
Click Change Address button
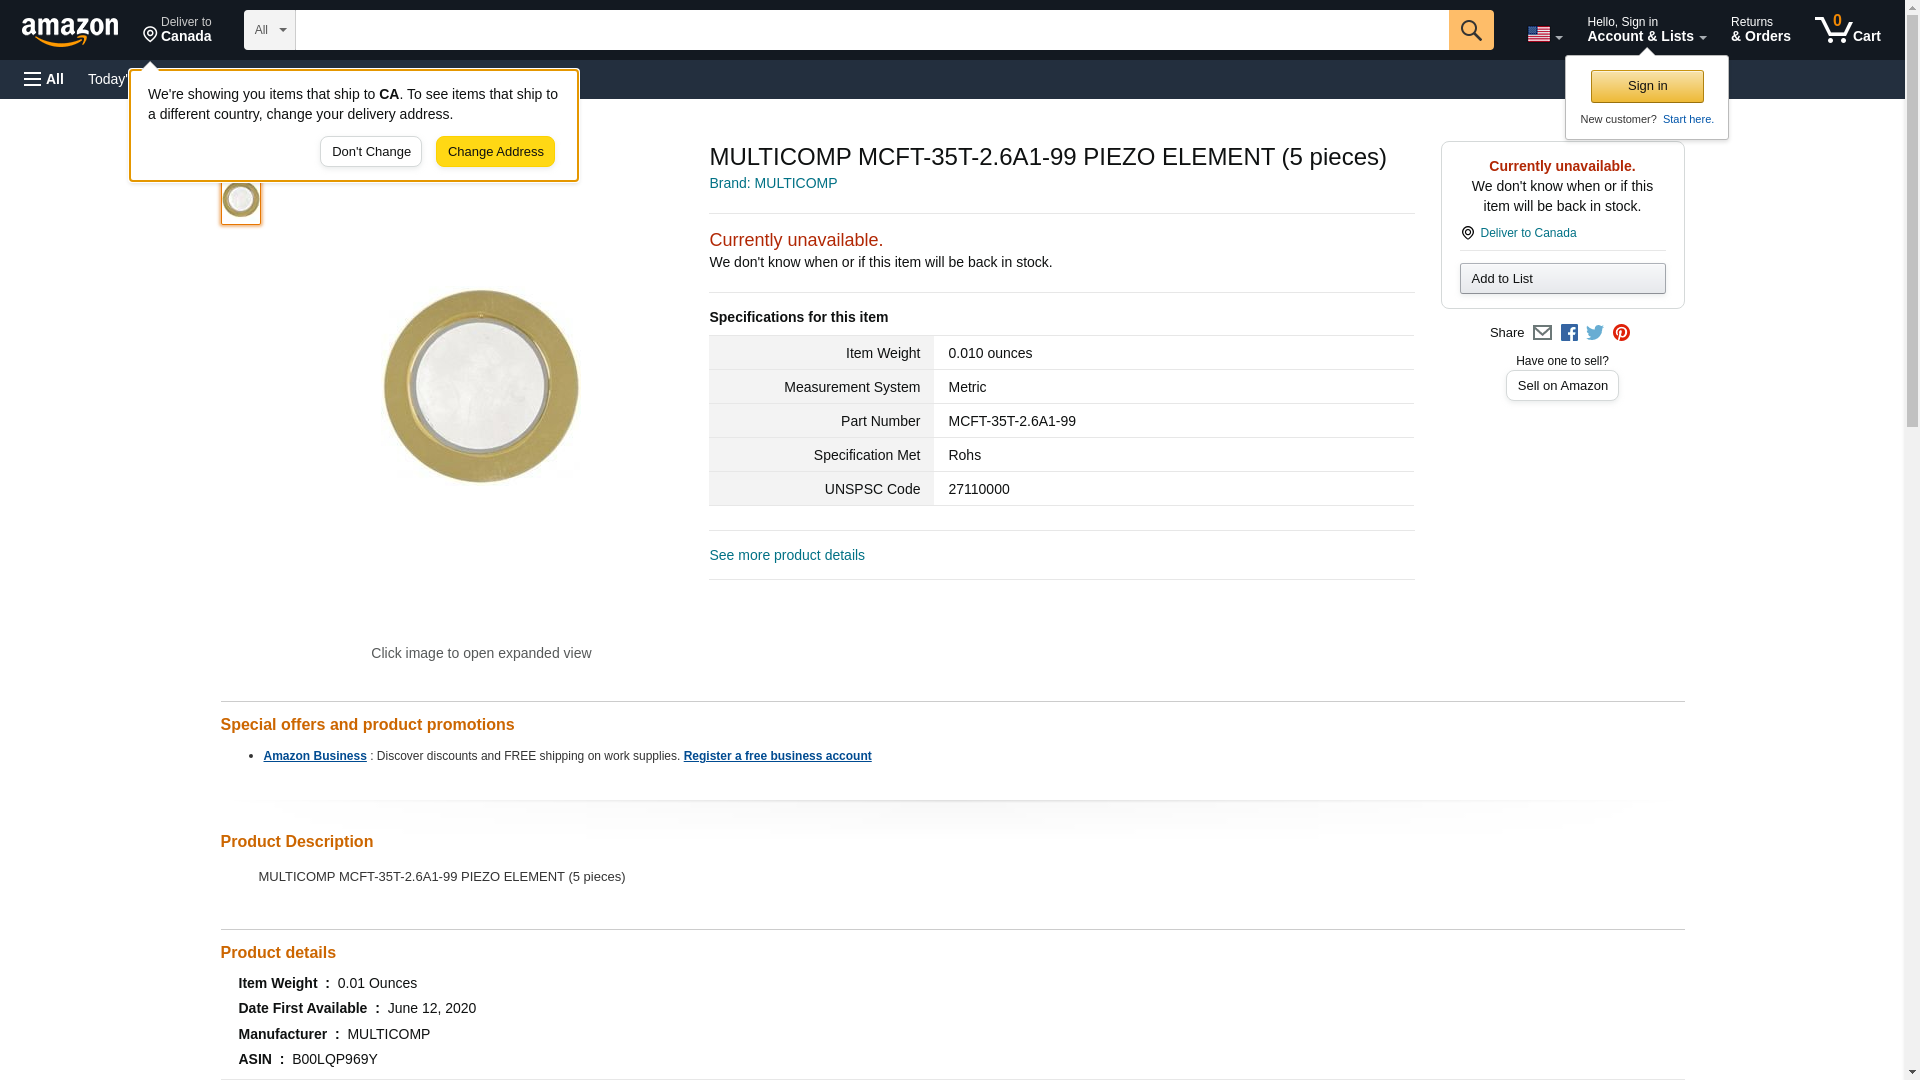495,152
